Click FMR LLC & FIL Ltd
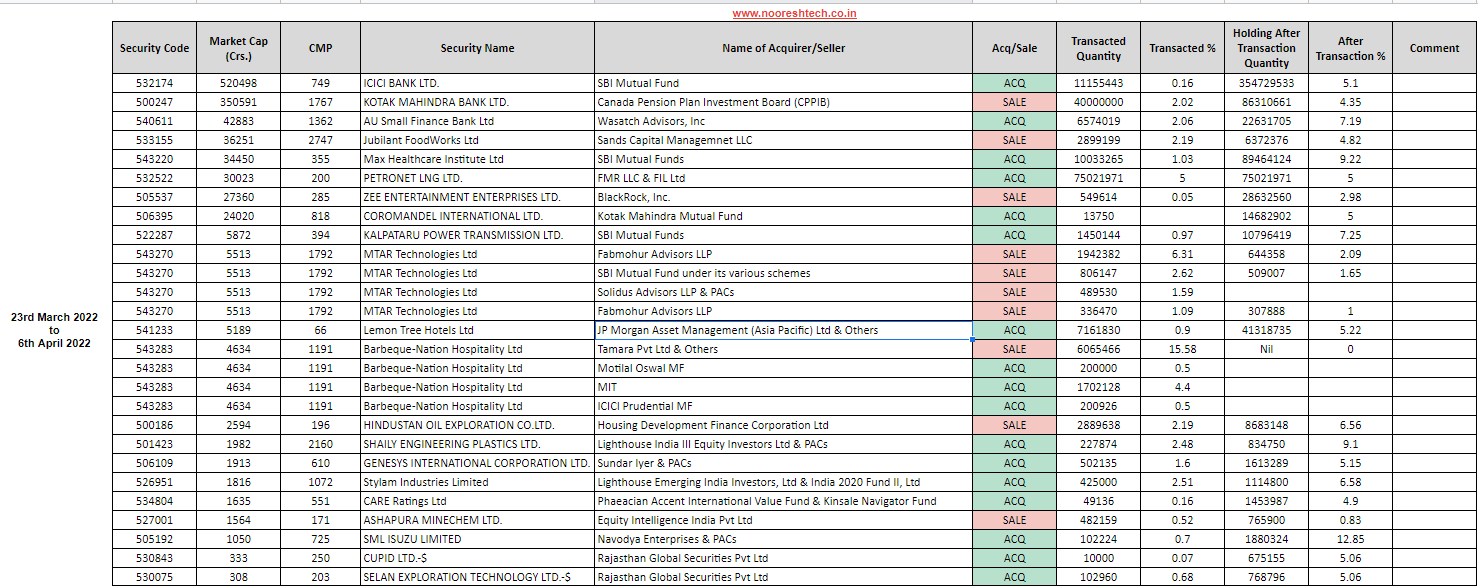 [x=783, y=178]
